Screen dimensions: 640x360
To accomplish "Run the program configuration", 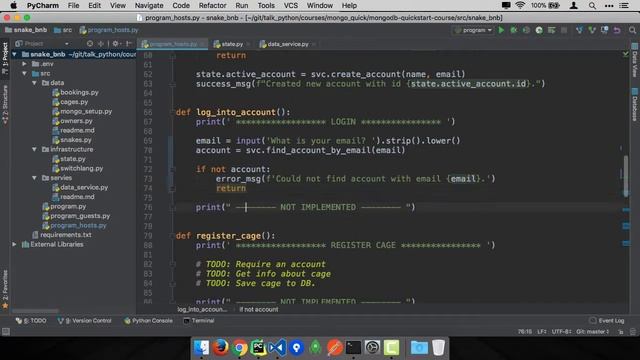I will coord(501,30).
